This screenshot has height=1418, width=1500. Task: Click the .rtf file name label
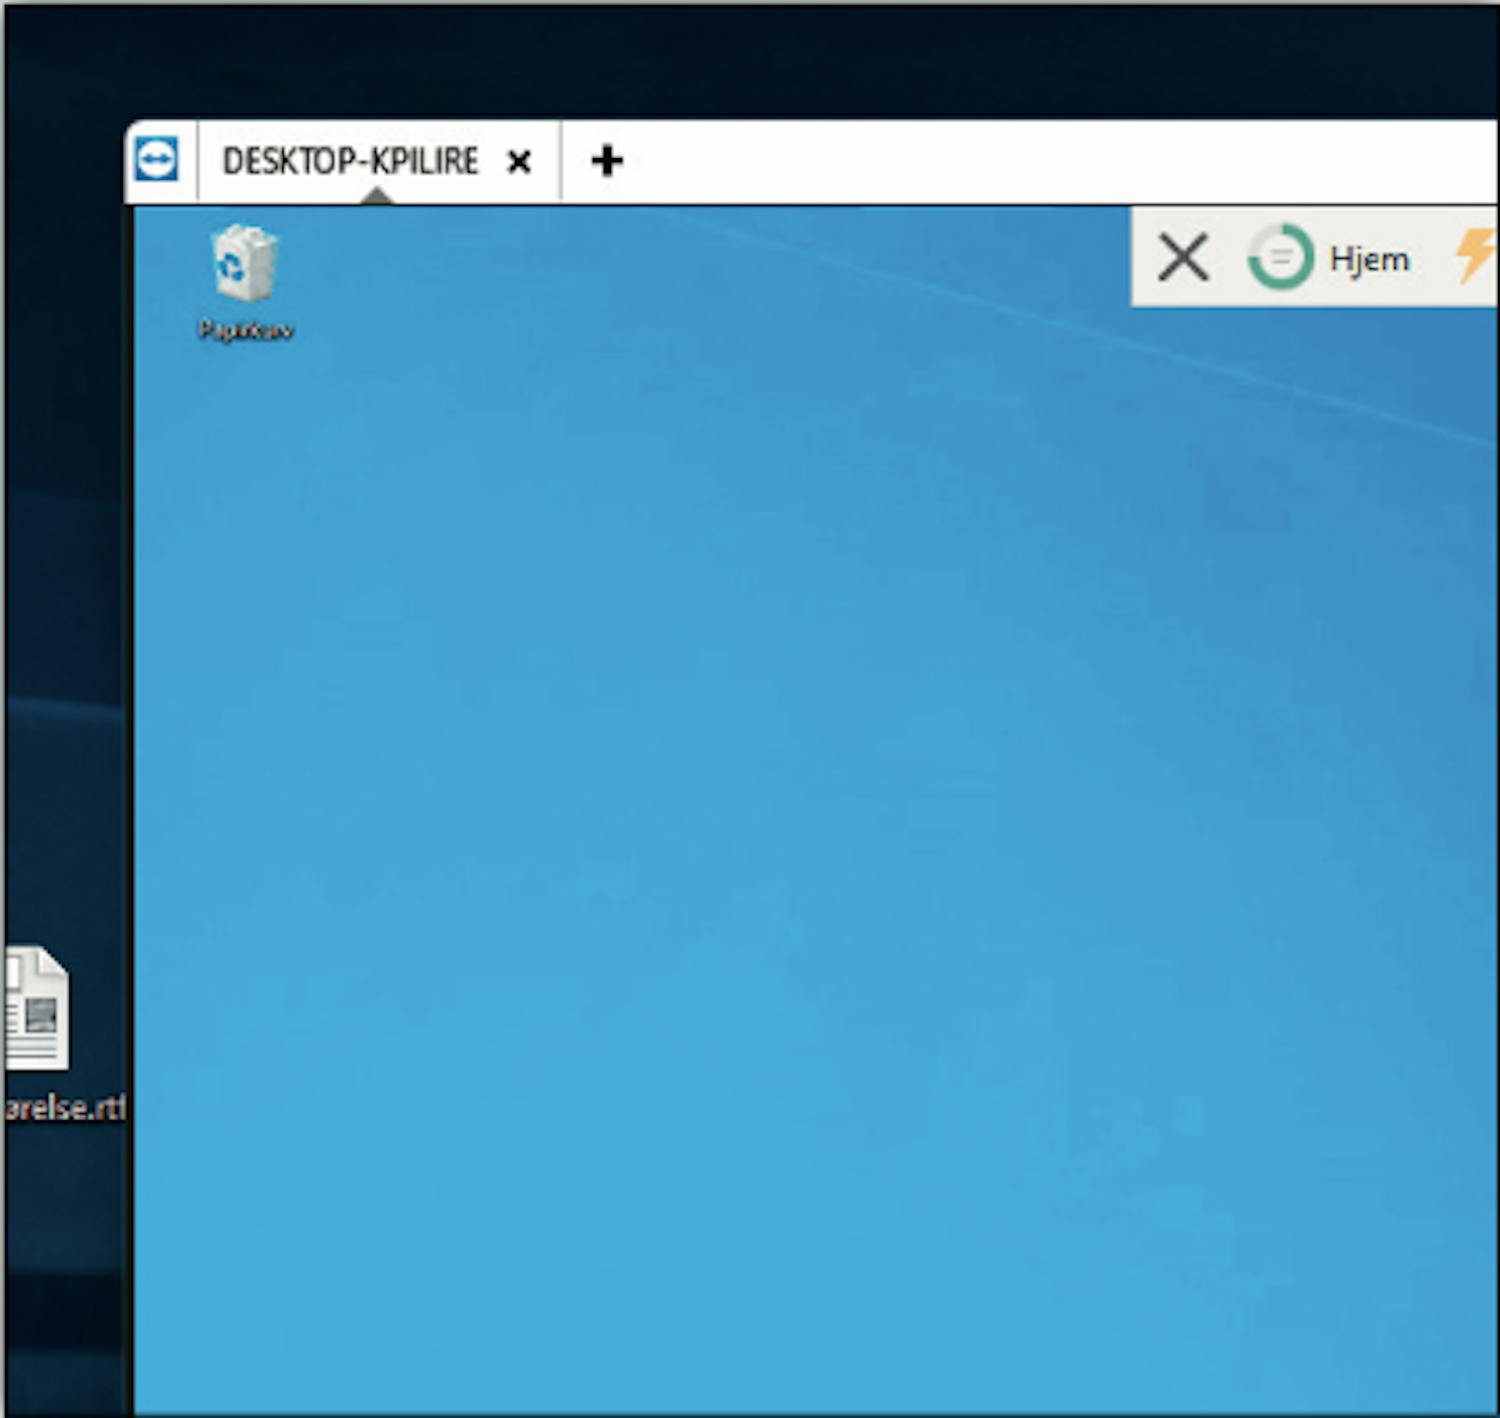click(66, 1108)
